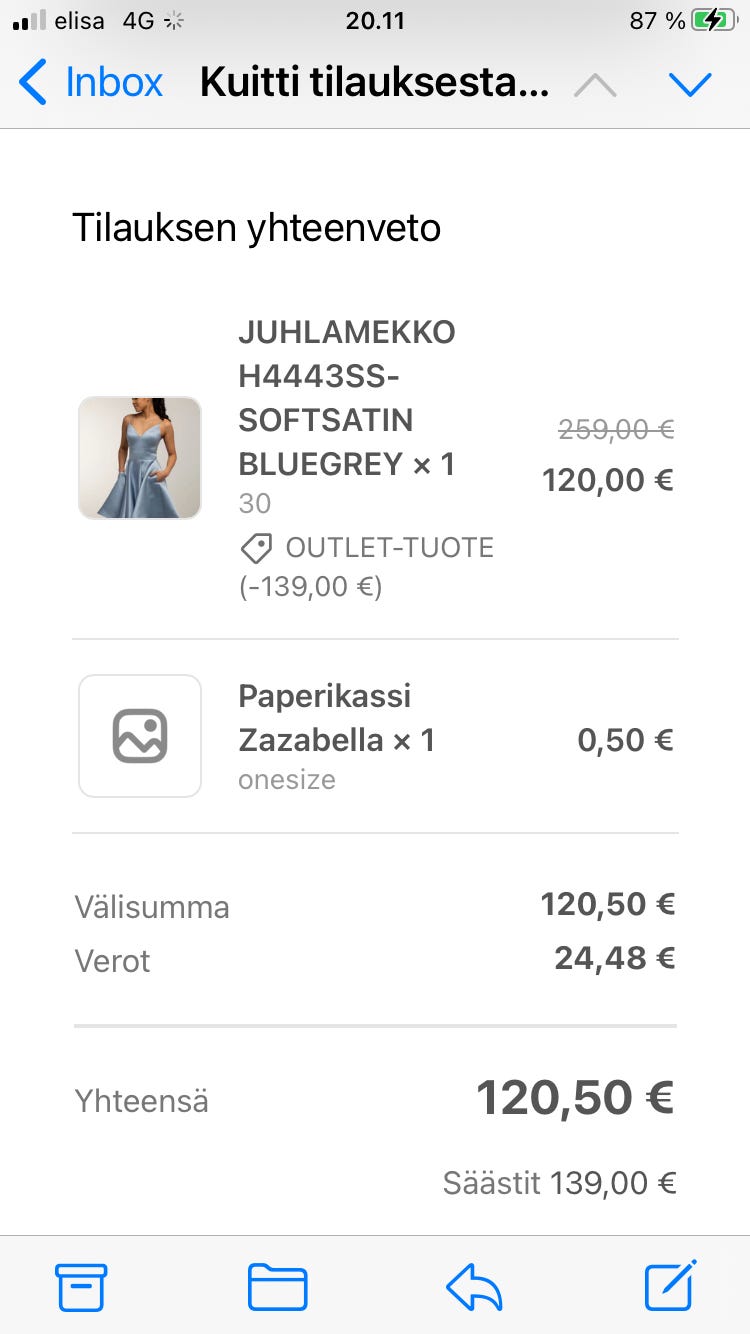Open the move-to-folder icon
The height and width of the screenshot is (1334, 750).
pos(277,1287)
